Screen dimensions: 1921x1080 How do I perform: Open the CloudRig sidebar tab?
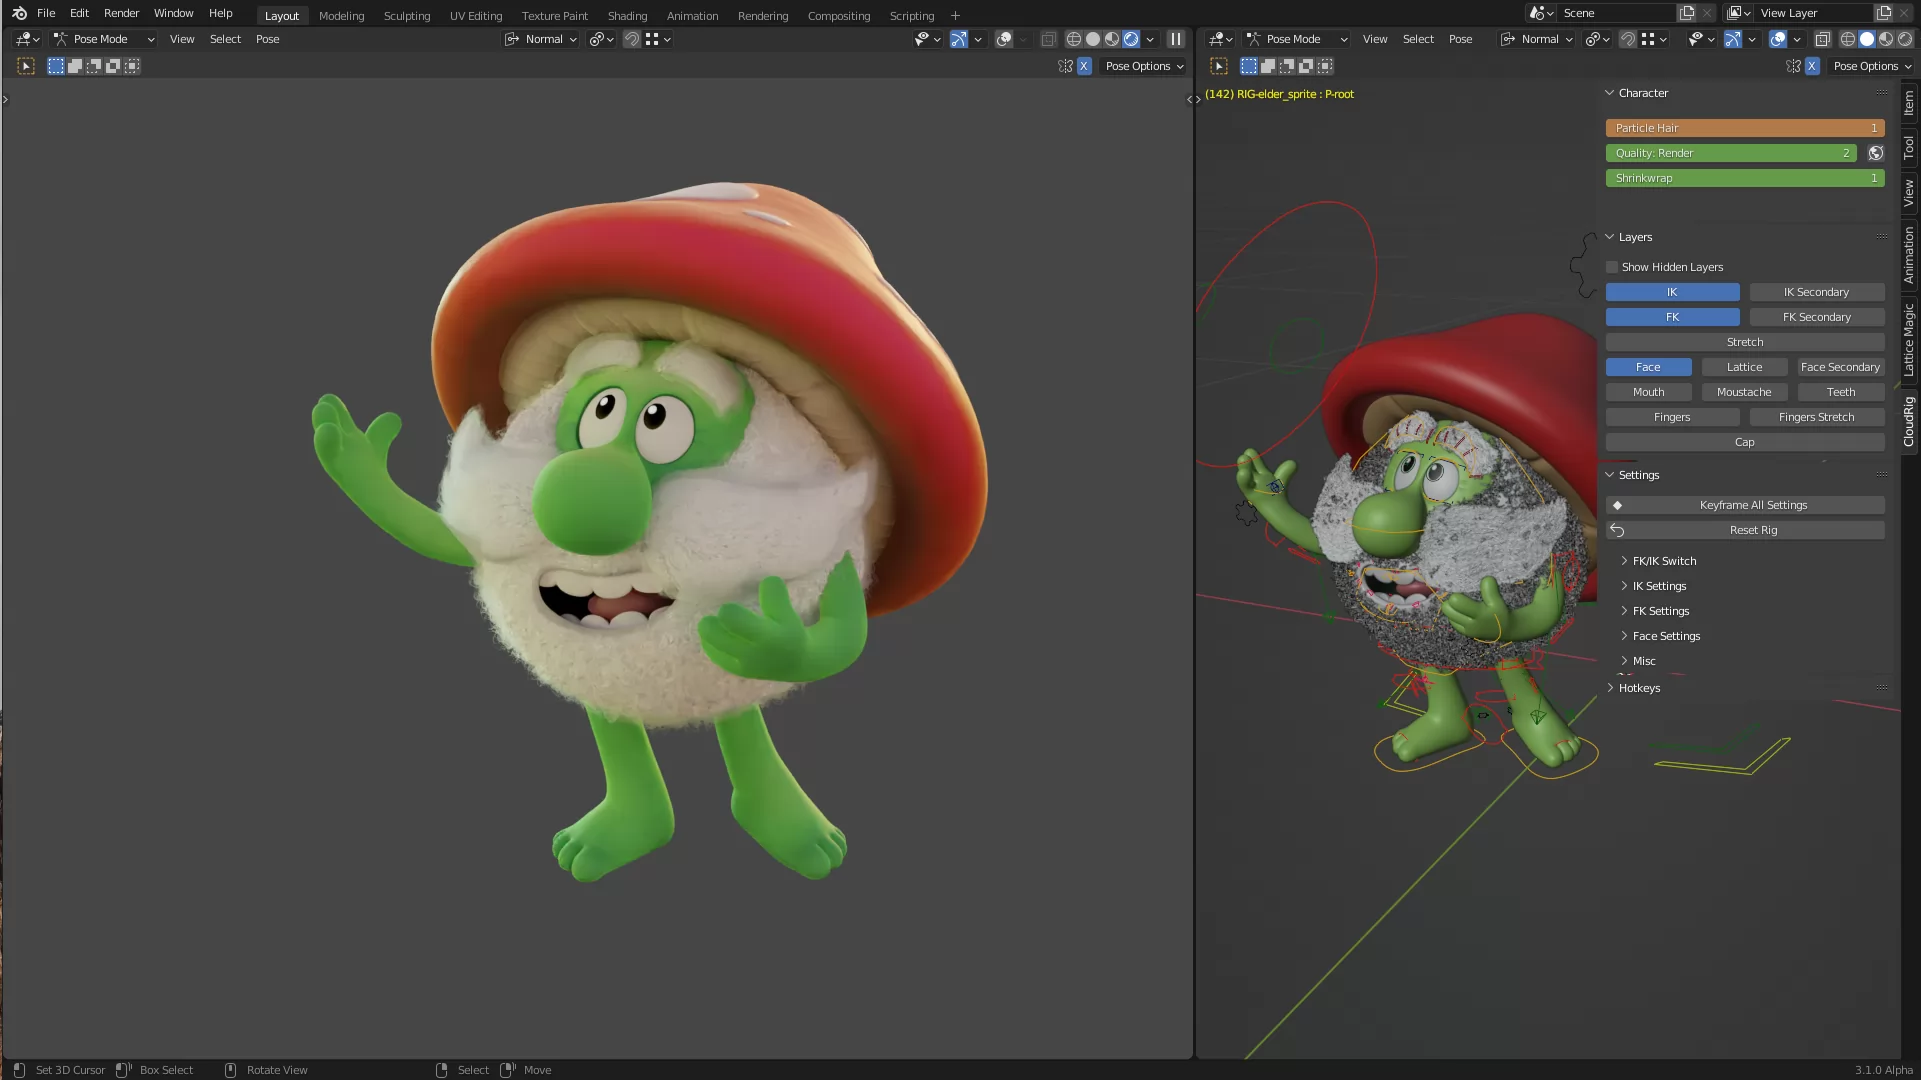(x=1909, y=420)
